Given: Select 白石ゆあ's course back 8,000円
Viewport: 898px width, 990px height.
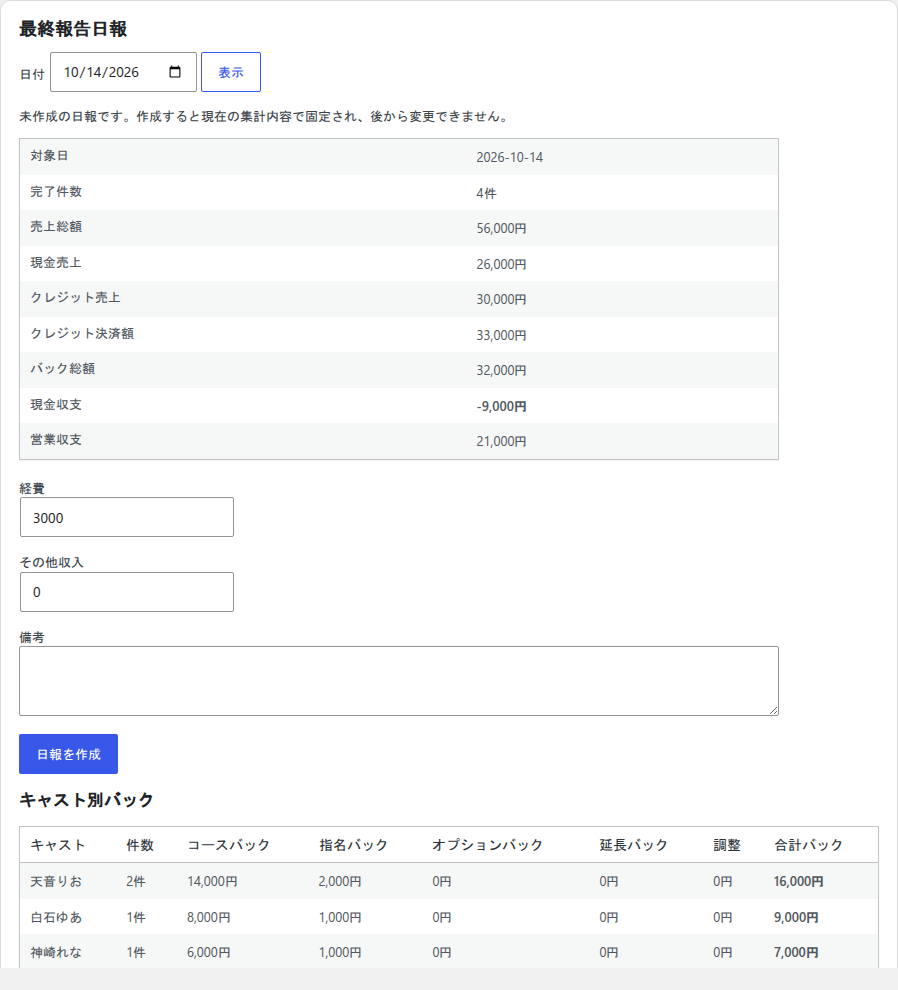Looking at the screenshot, I should point(209,917).
